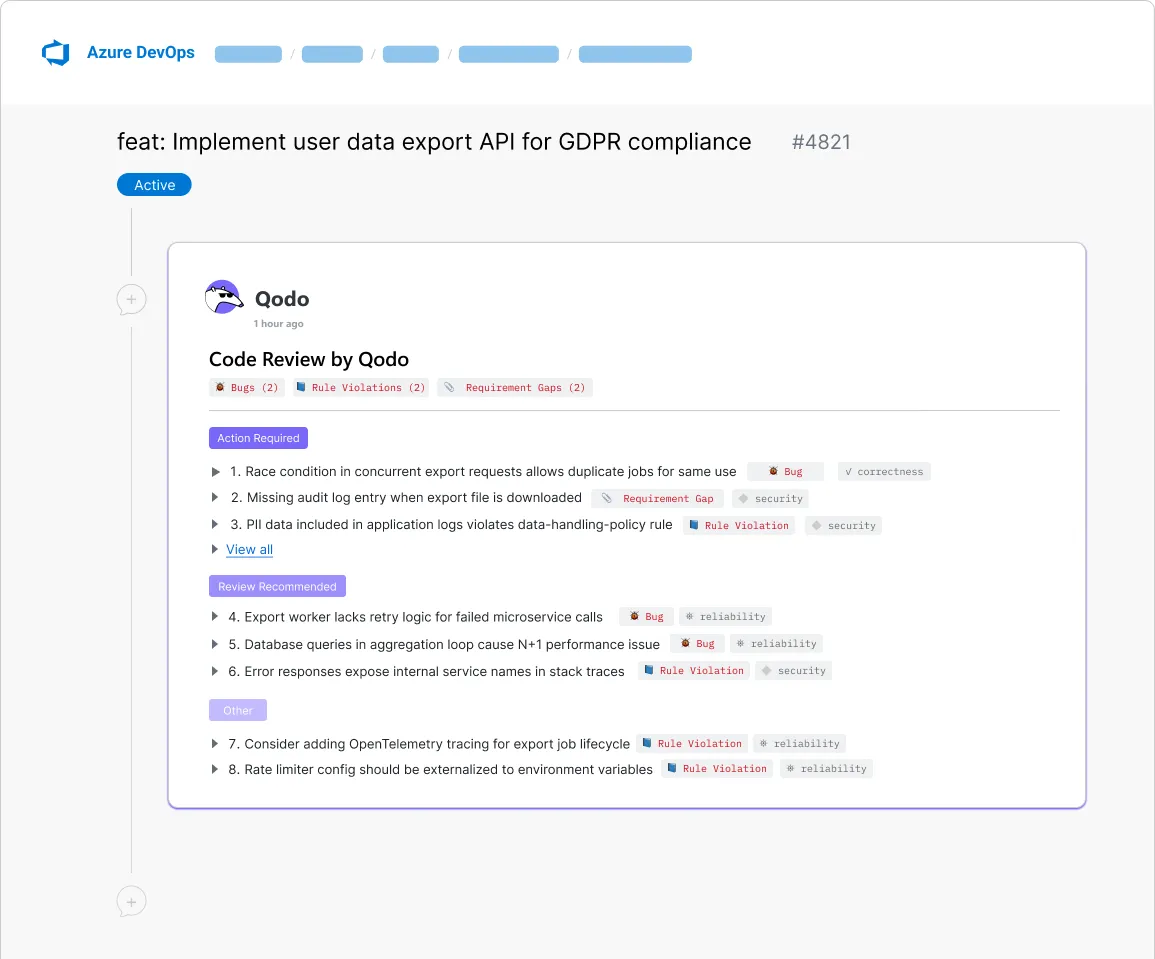Image resolution: width=1155 pixels, height=959 pixels.
Task: Open the View all link
Action: tap(249, 550)
